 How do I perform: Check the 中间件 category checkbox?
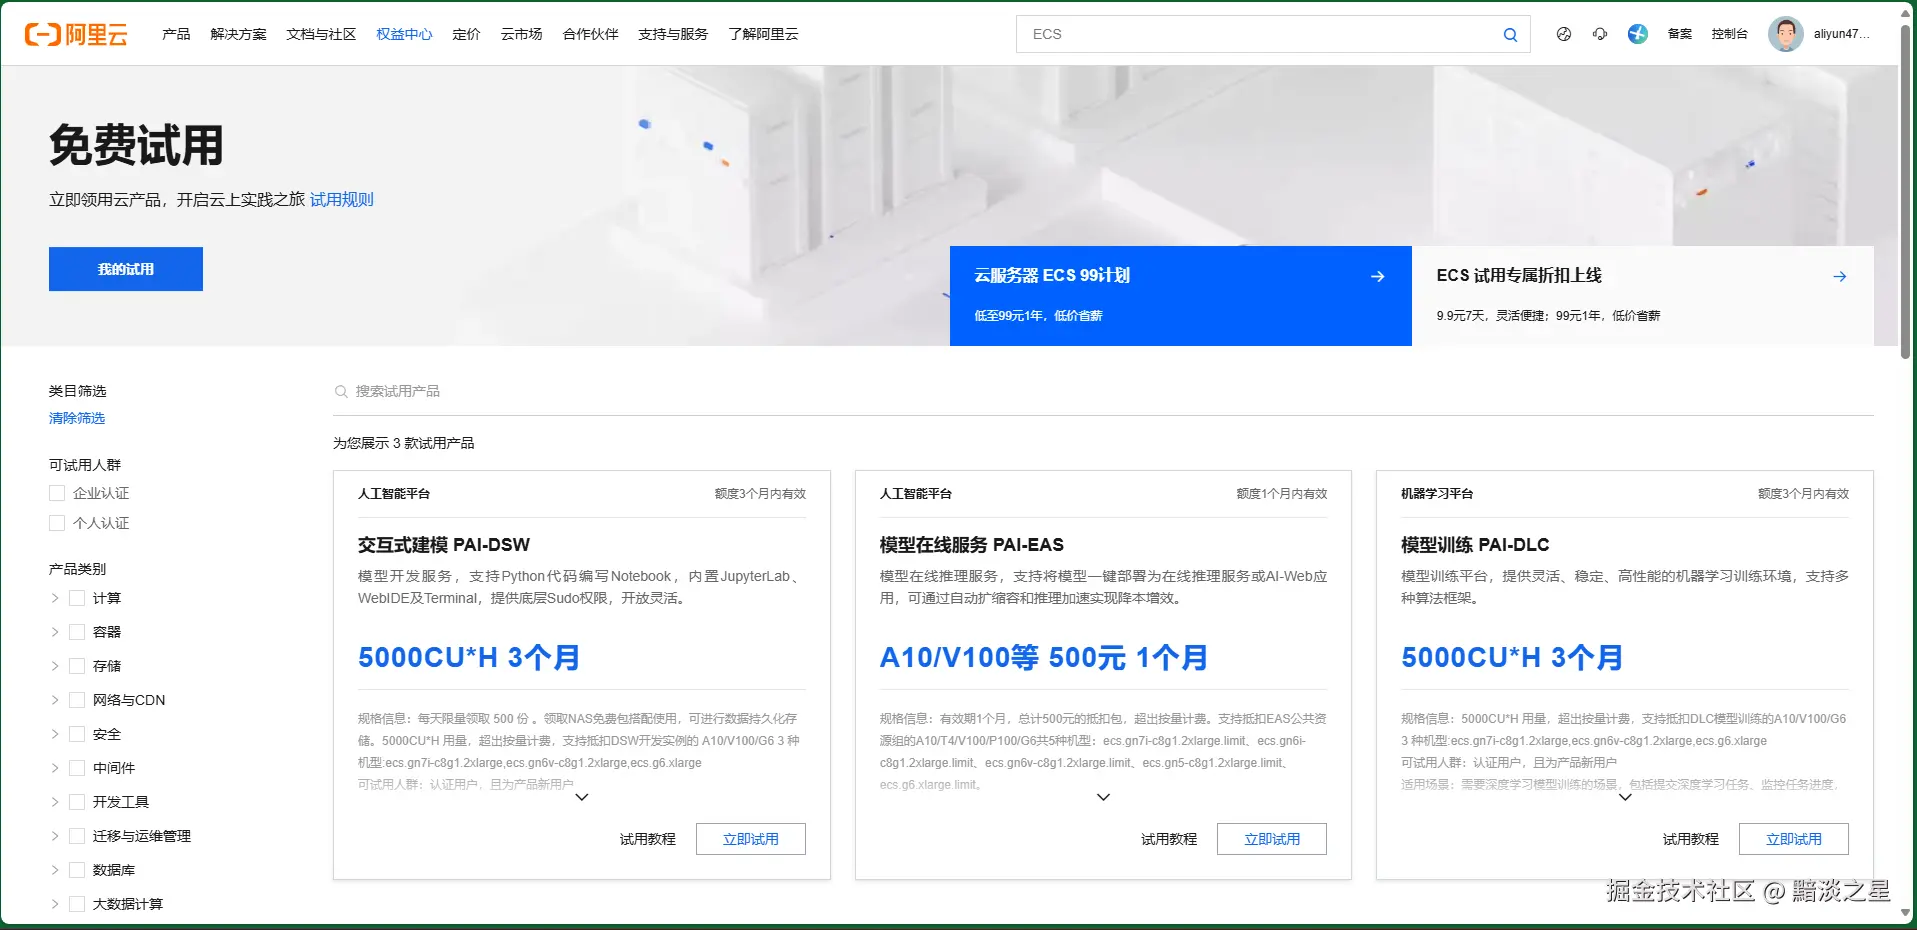pos(77,768)
